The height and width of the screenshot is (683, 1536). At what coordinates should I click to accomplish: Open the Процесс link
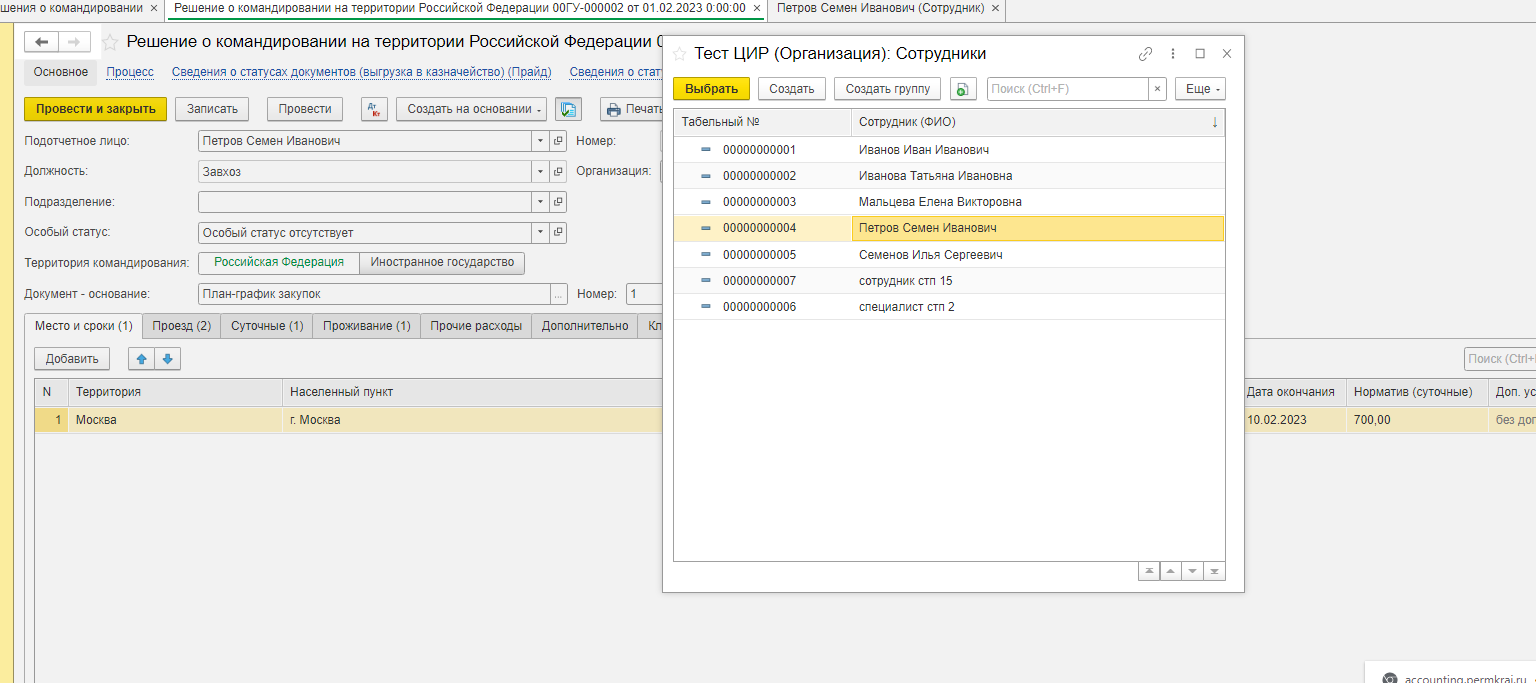point(130,72)
